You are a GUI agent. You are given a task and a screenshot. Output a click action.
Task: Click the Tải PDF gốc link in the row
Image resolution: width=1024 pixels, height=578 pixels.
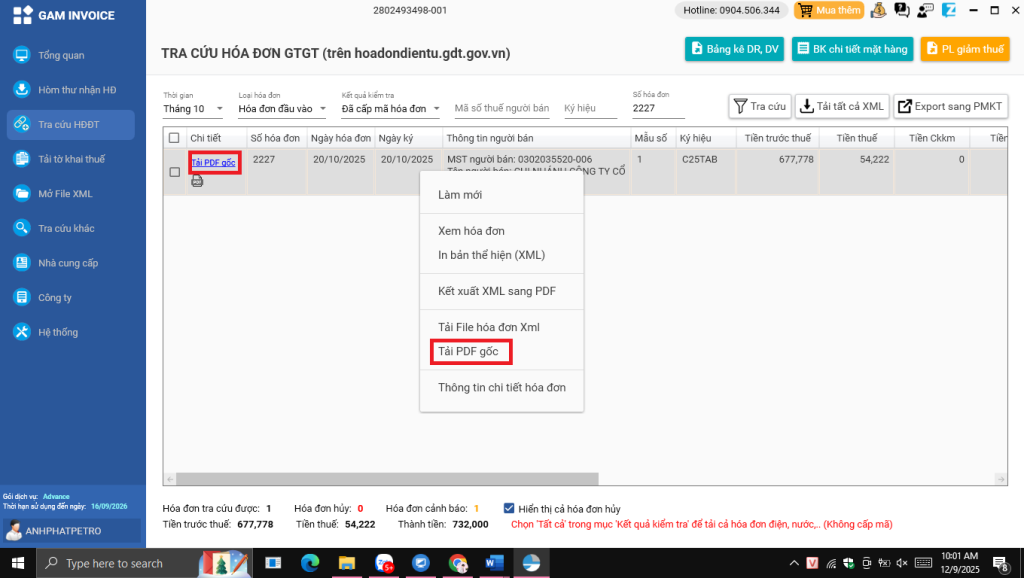213,162
